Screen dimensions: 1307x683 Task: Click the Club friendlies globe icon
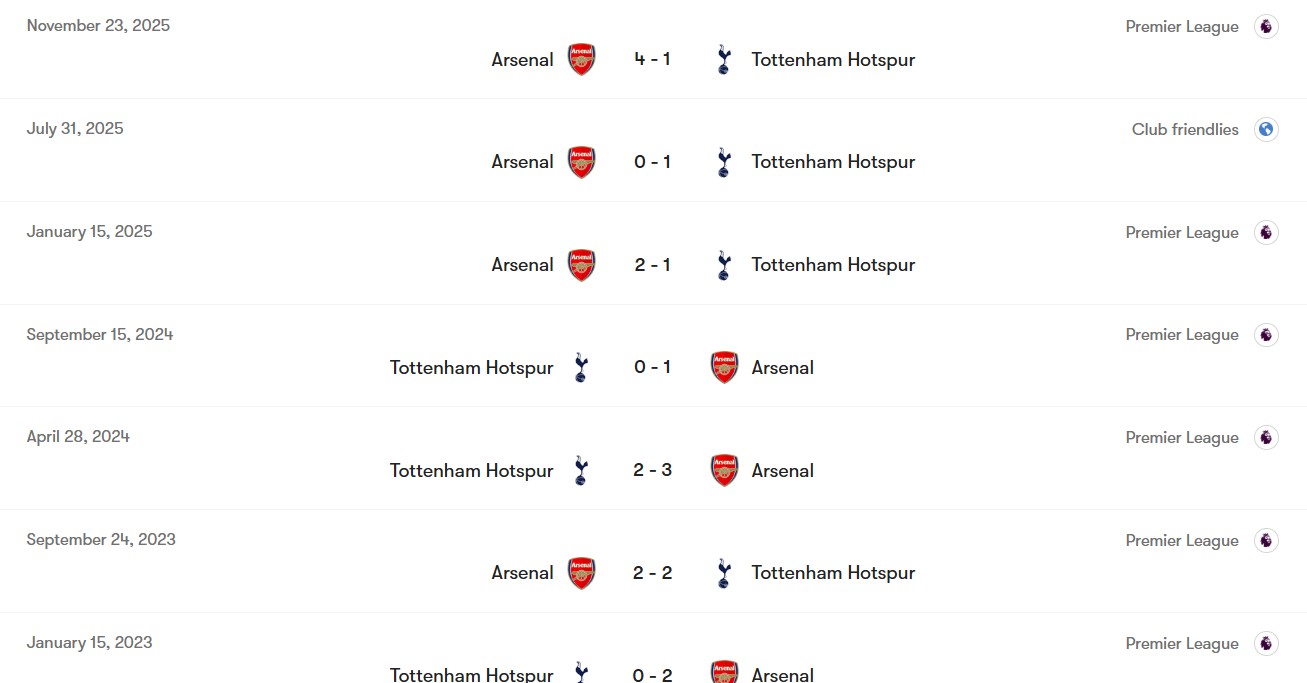[x=1266, y=129]
